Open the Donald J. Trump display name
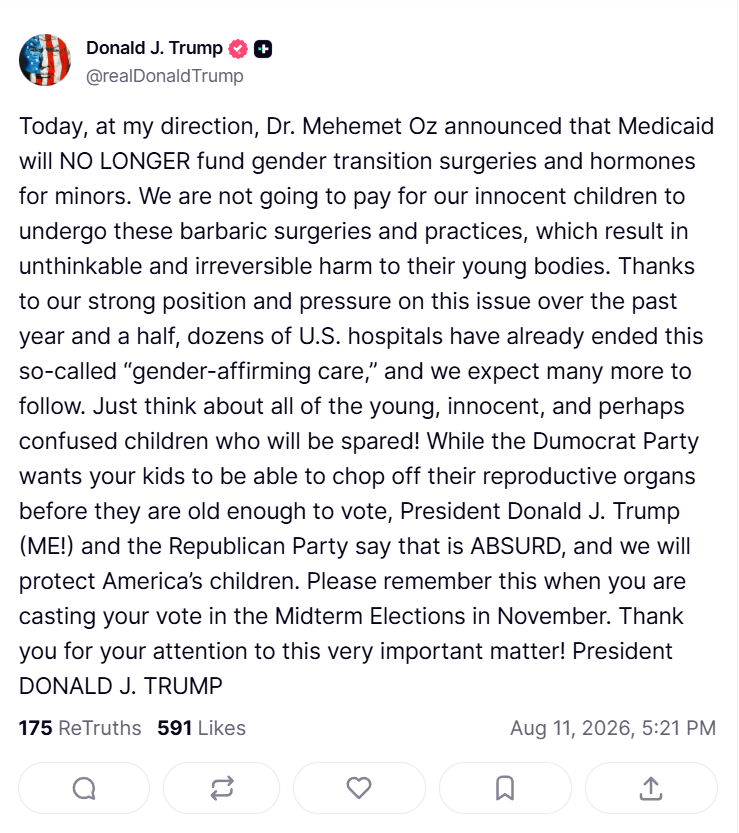The width and height of the screenshot is (739, 833). tap(154, 48)
